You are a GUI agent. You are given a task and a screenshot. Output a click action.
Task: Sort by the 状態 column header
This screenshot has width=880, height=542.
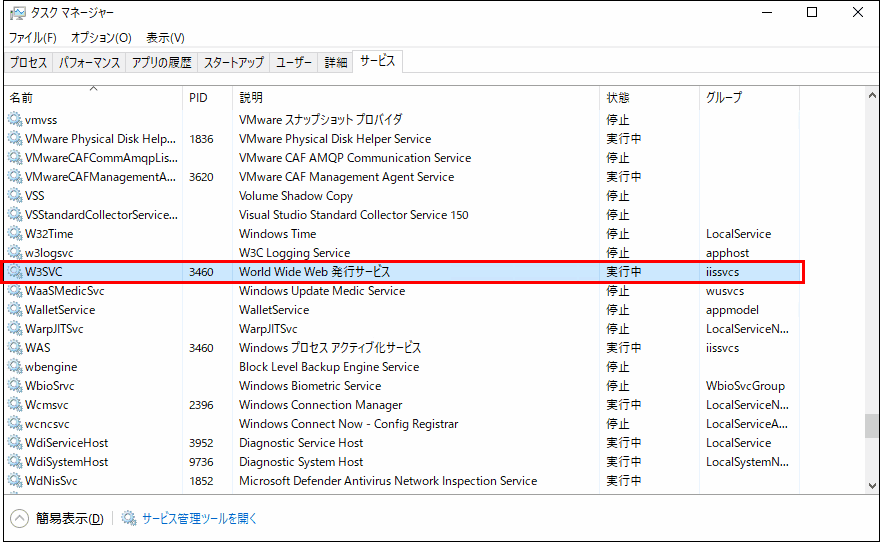coord(649,98)
